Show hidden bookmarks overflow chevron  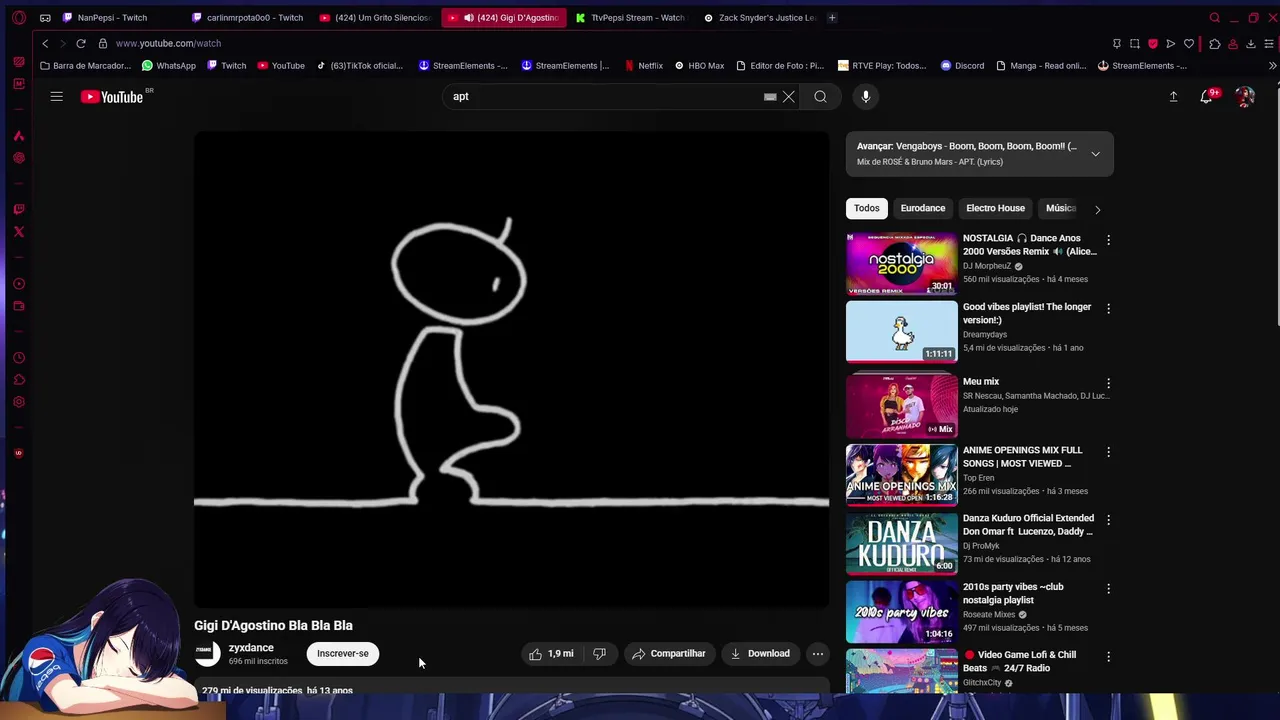pos(1272,66)
